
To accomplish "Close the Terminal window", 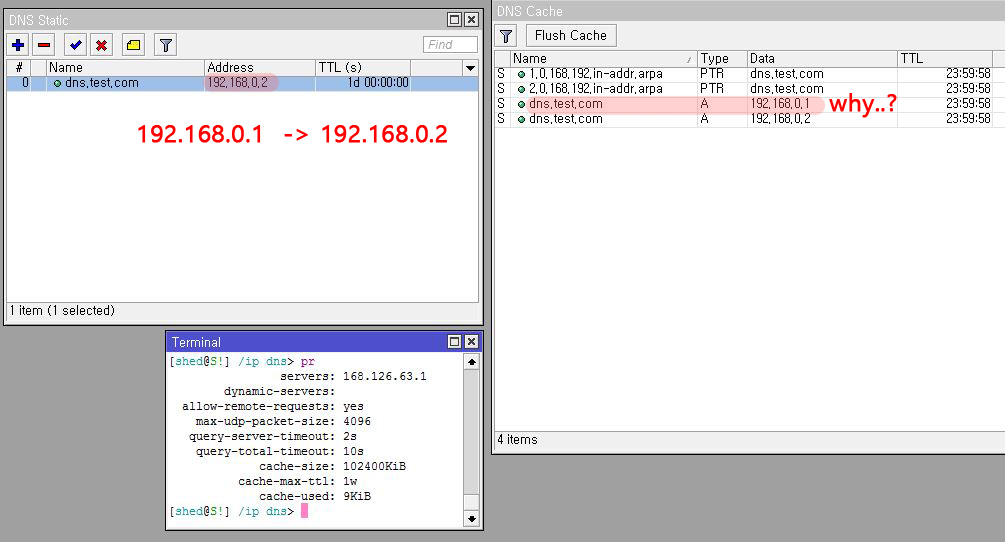I will point(471,341).
